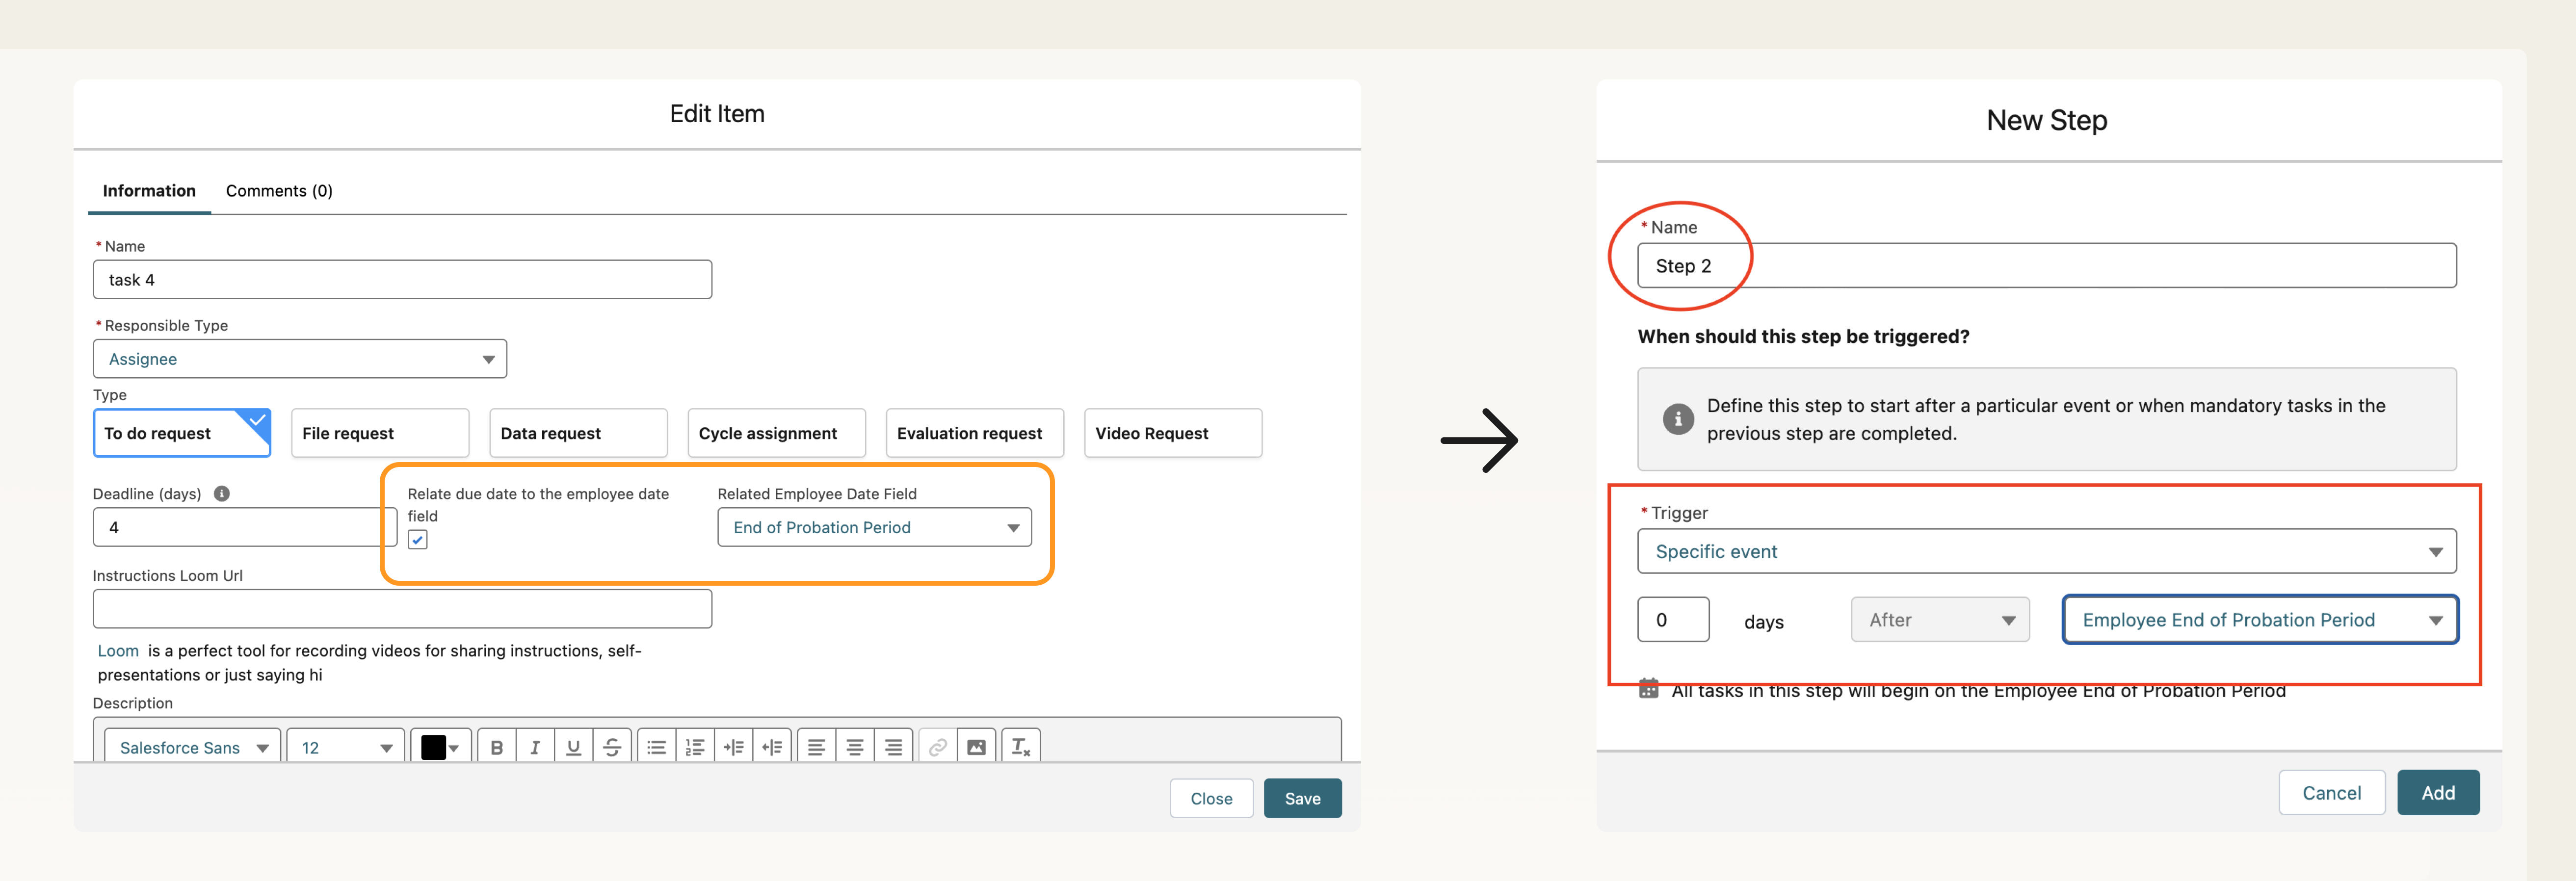Select the 'To do request' type

pyautogui.click(x=181, y=432)
